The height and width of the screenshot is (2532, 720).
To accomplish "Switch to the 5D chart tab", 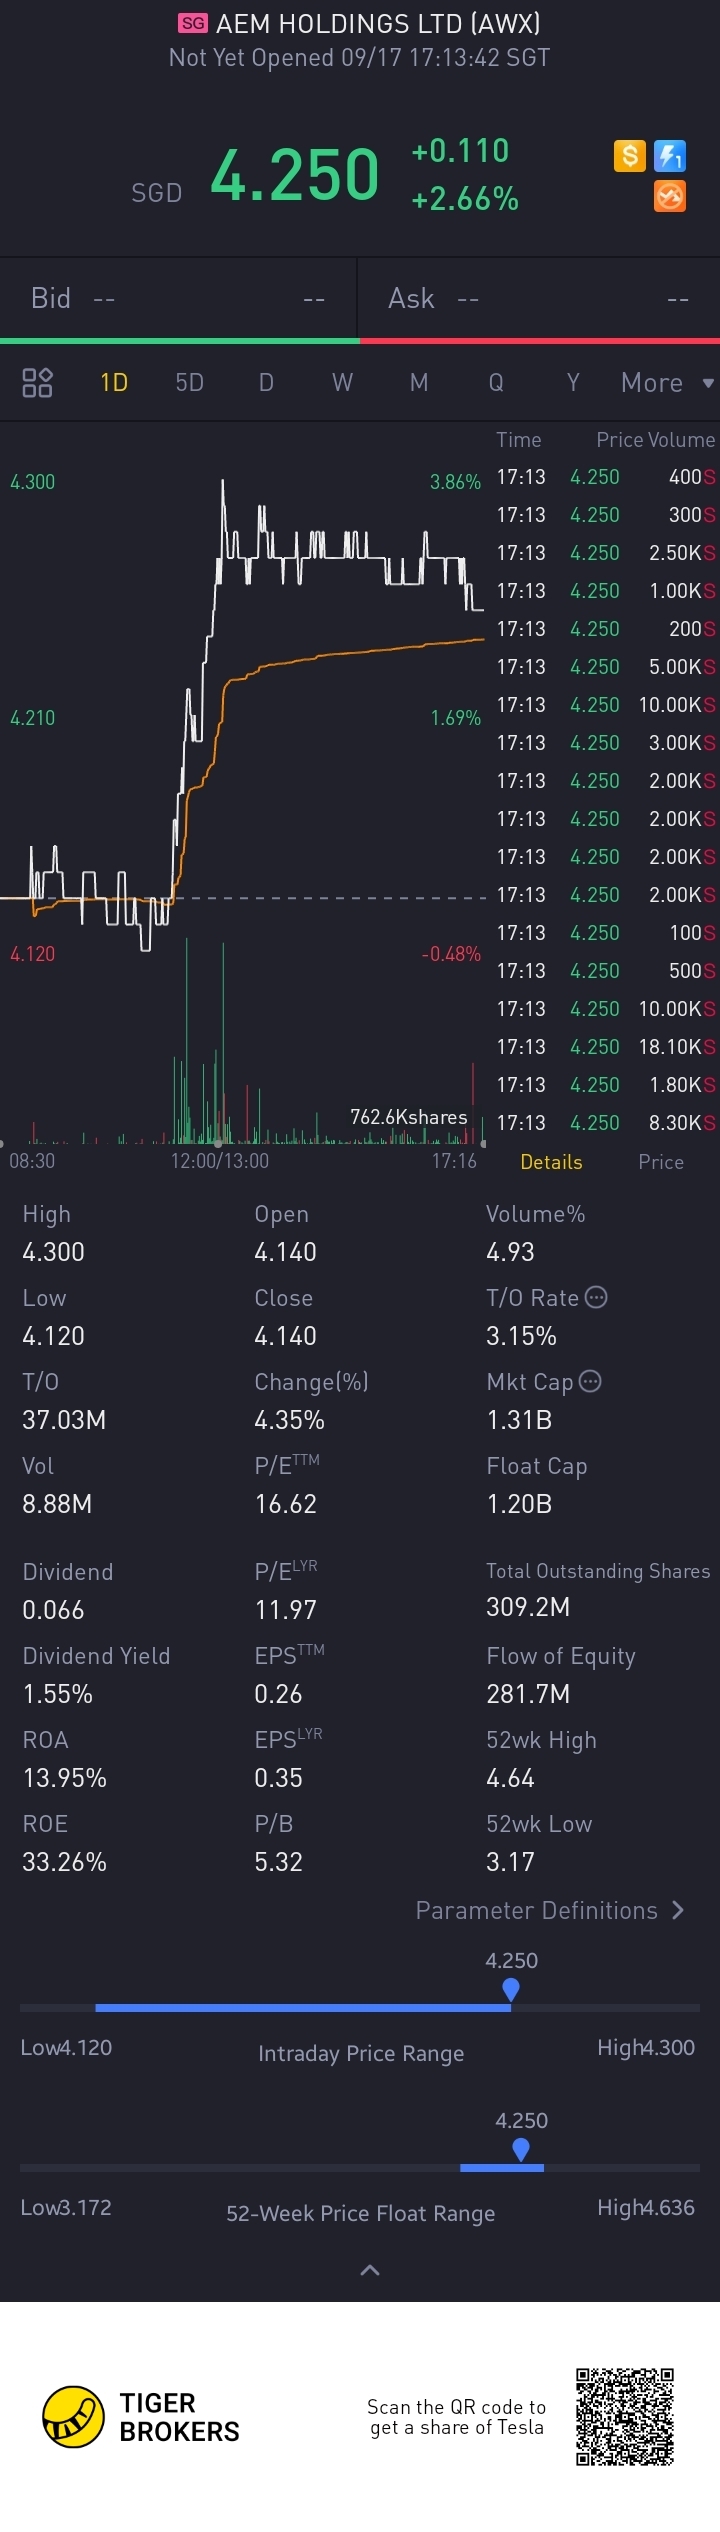I will pos(189,383).
